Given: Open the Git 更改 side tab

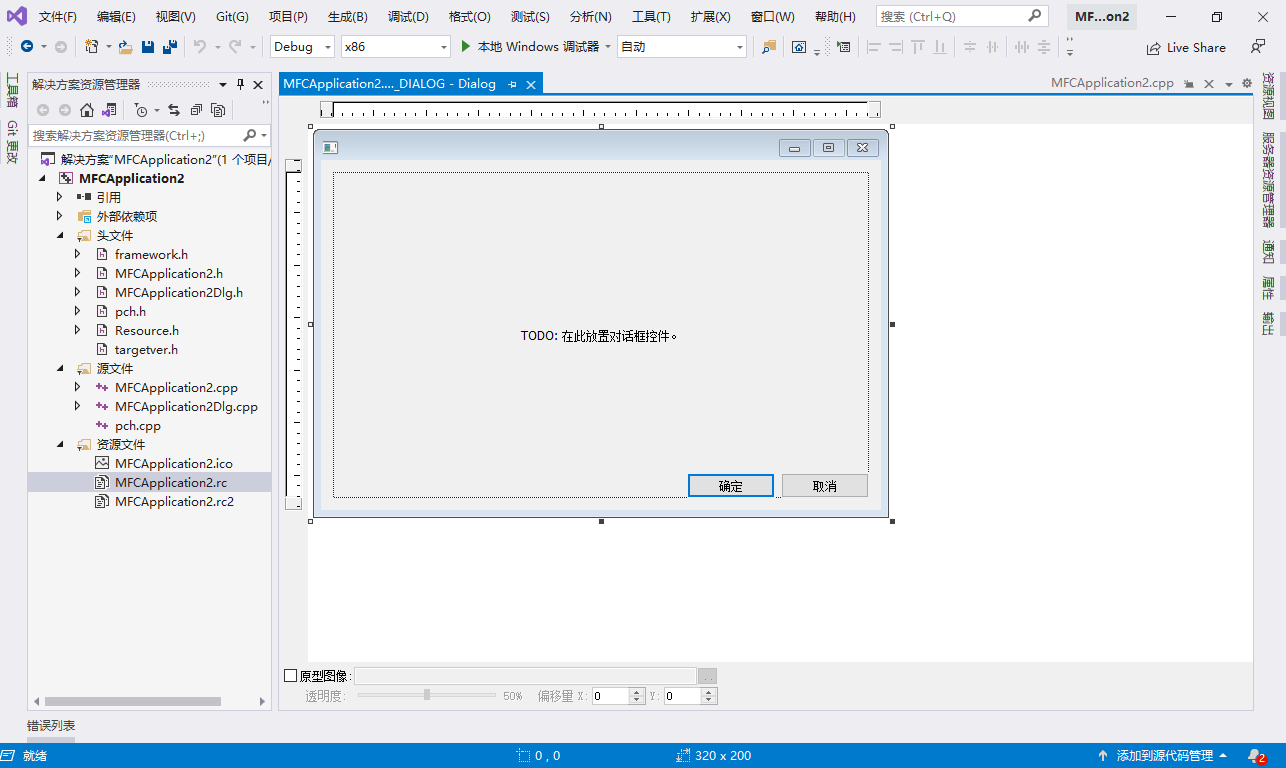Looking at the screenshot, I should (x=12, y=142).
